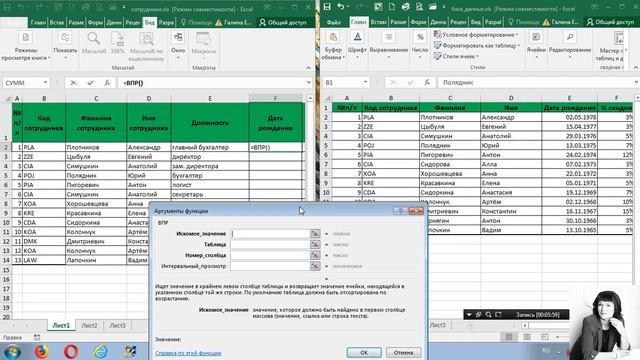Click the Интервальный_просмотр input field
The width and height of the screenshot is (640, 360).
click(x=270, y=266)
